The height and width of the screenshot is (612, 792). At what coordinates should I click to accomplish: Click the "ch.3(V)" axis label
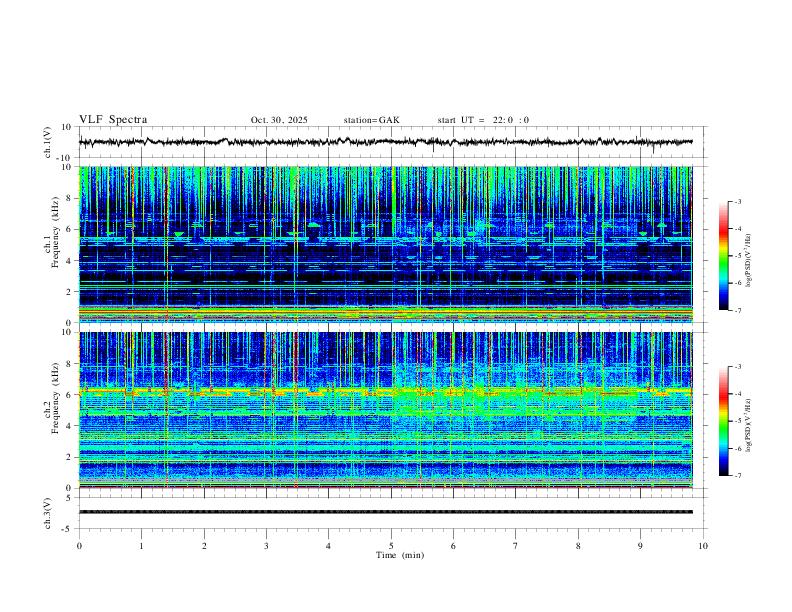48,513
